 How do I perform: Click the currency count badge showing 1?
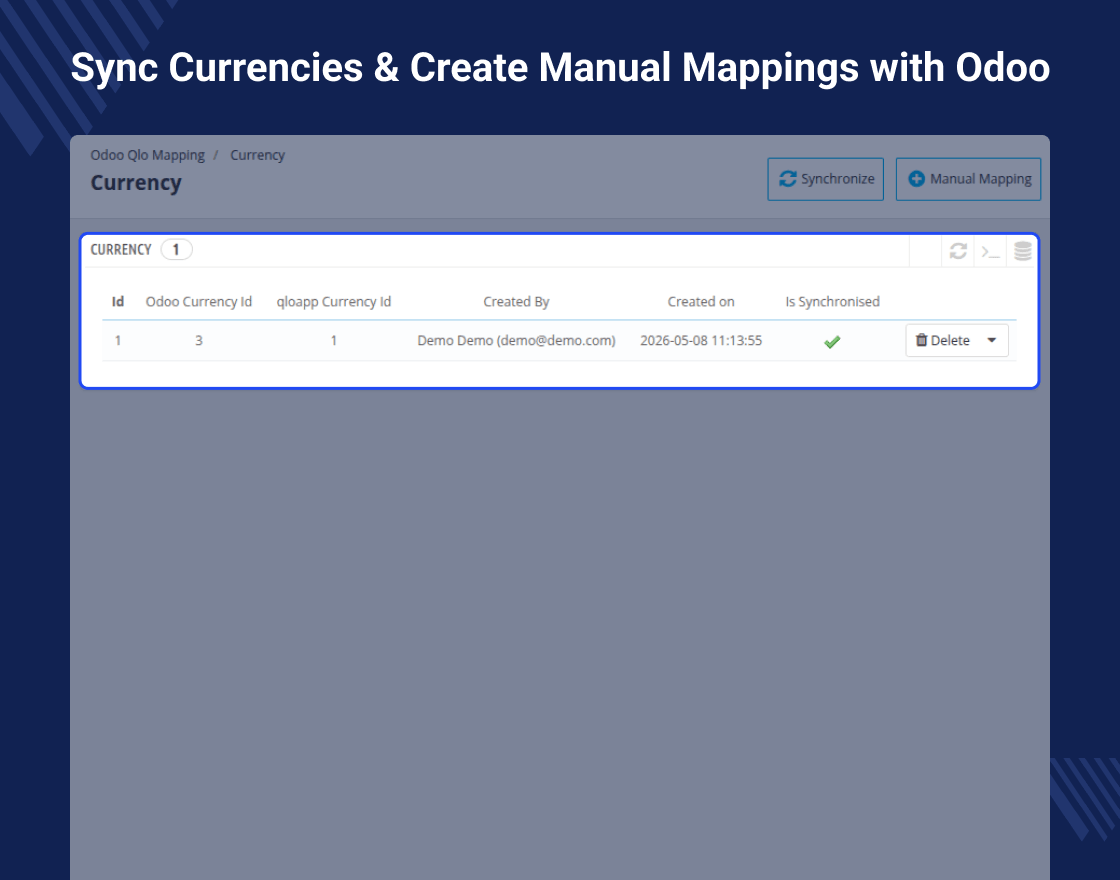pos(176,249)
